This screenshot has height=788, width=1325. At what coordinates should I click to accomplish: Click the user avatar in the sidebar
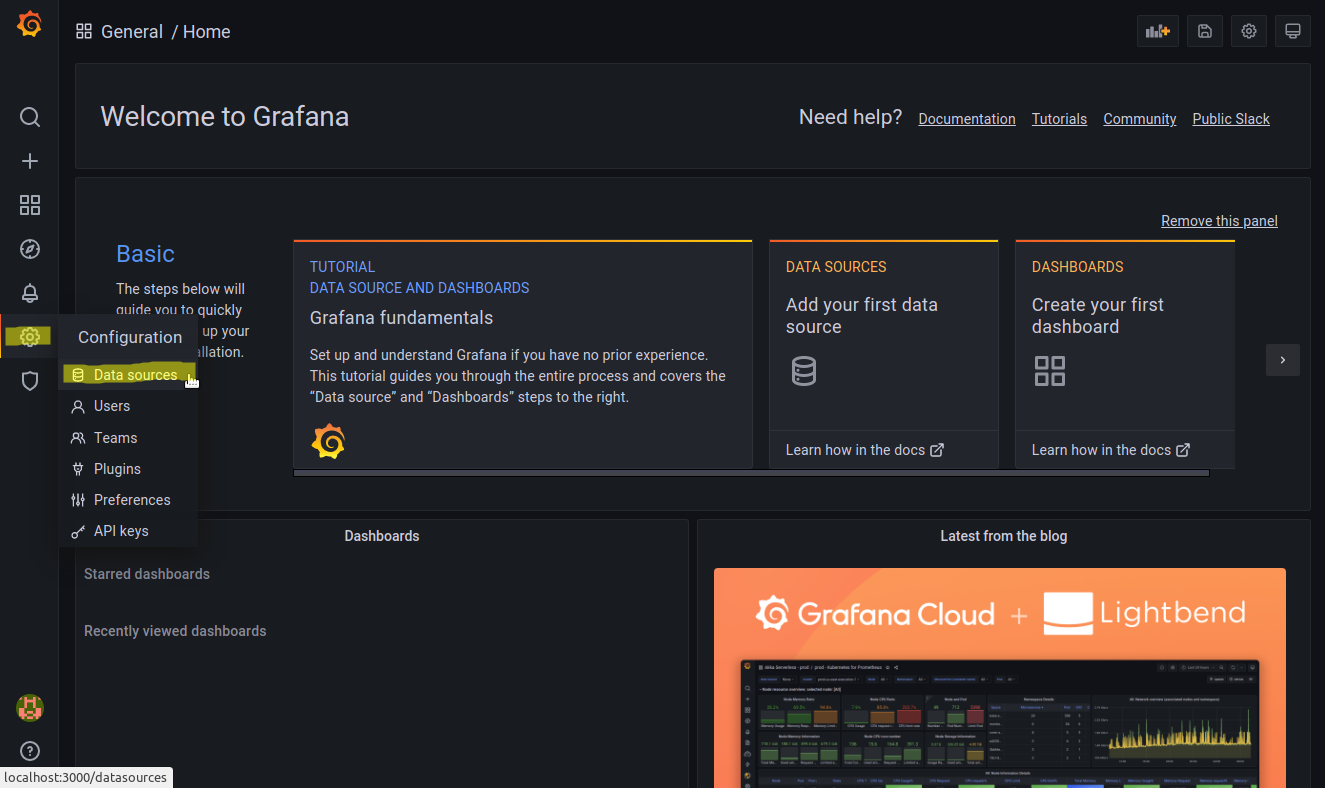pyautogui.click(x=30, y=708)
